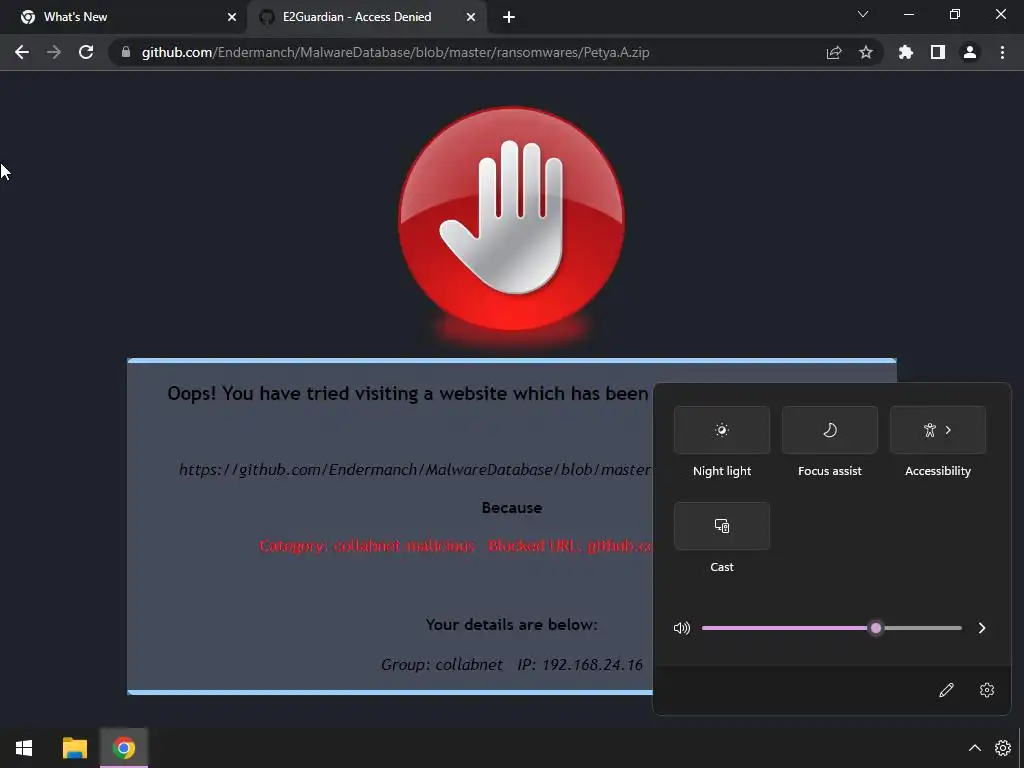This screenshot has width=1024, height=768.
Task: Adjust the volume slider
Action: (831, 628)
